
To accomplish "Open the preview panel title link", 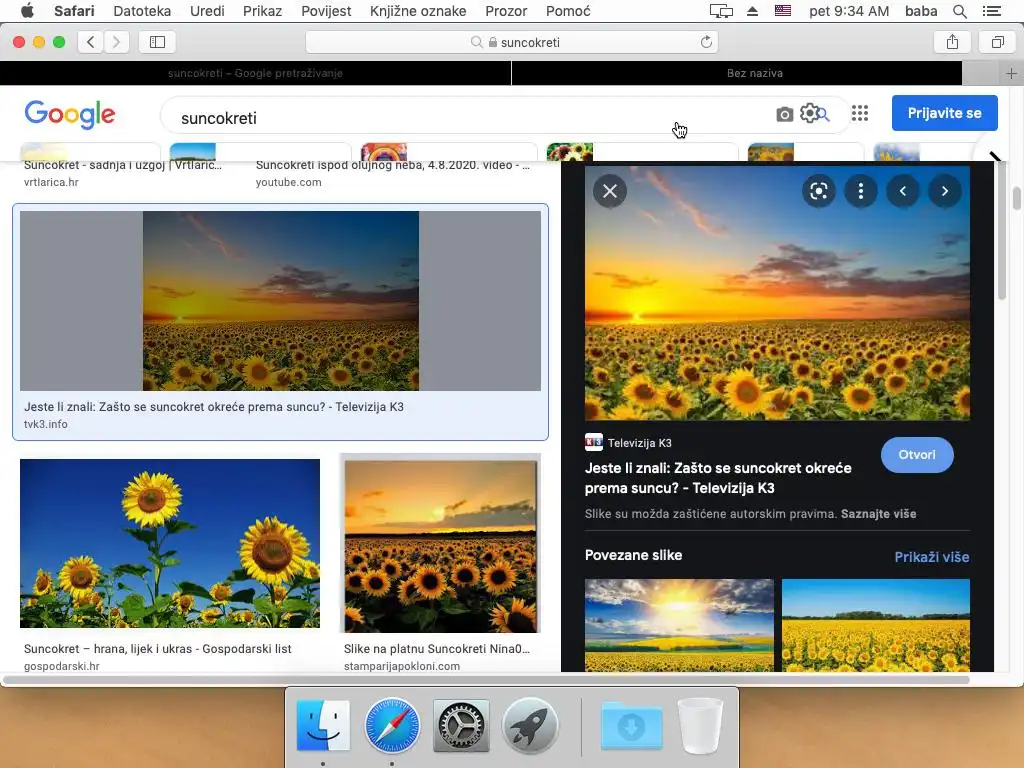I will 718,478.
